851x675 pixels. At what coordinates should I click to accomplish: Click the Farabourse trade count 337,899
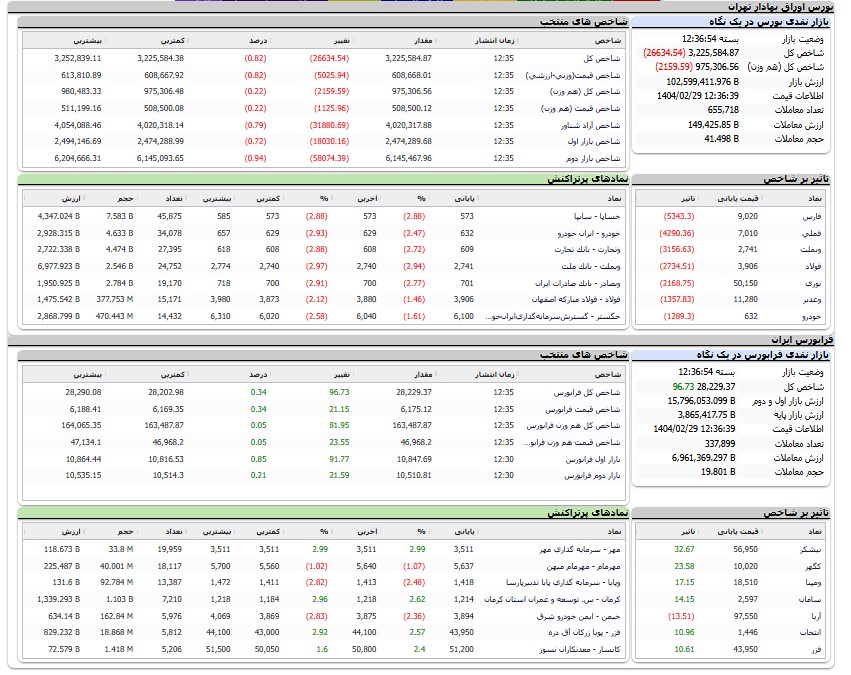coord(720,444)
